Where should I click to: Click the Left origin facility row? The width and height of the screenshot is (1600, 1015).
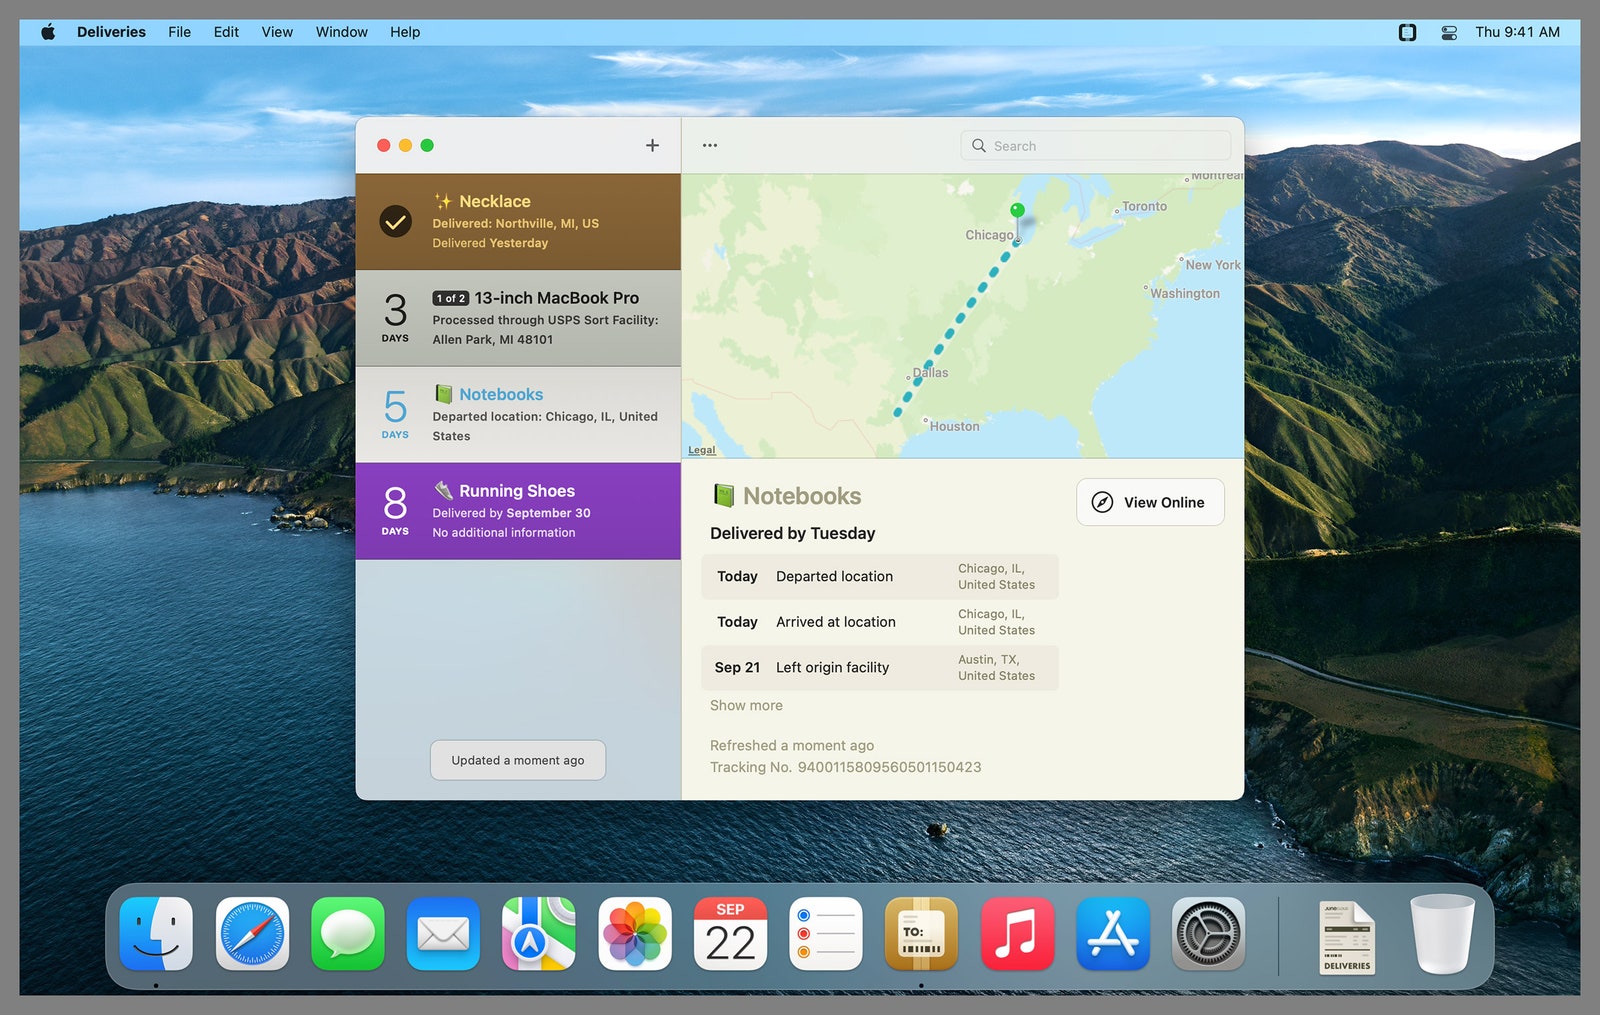[x=880, y=667]
